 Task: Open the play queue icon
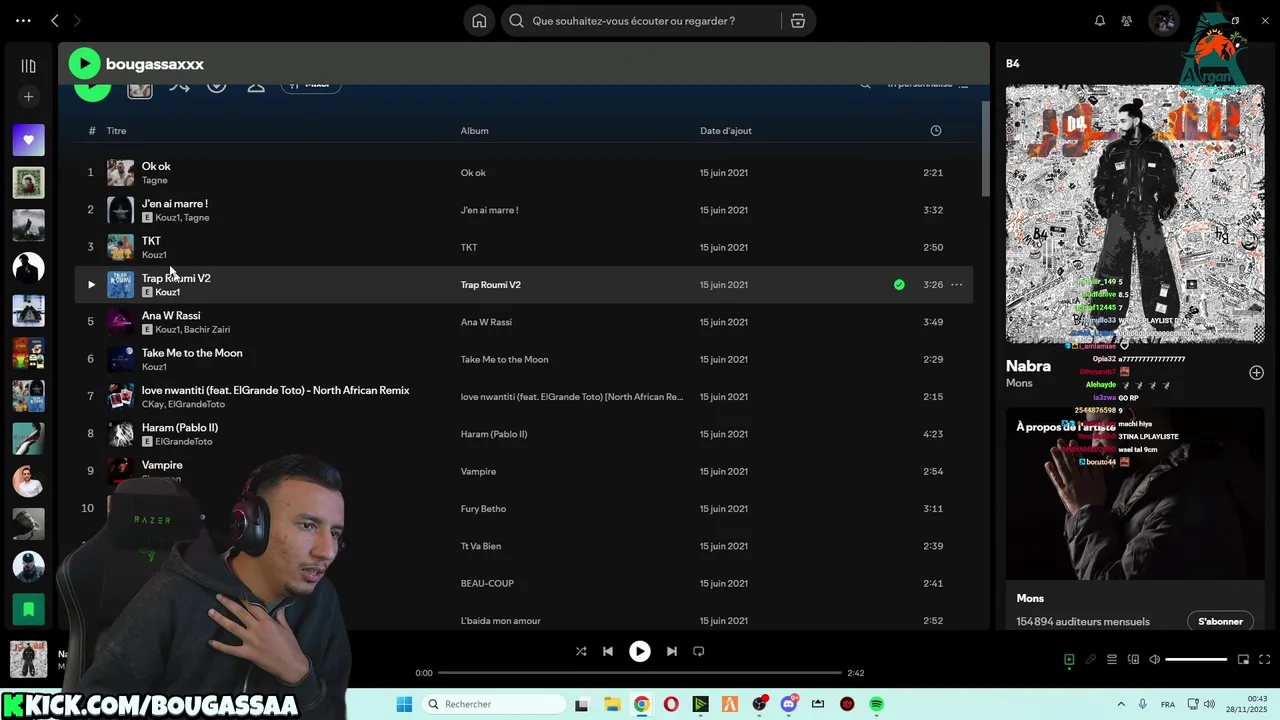[x=1111, y=660]
